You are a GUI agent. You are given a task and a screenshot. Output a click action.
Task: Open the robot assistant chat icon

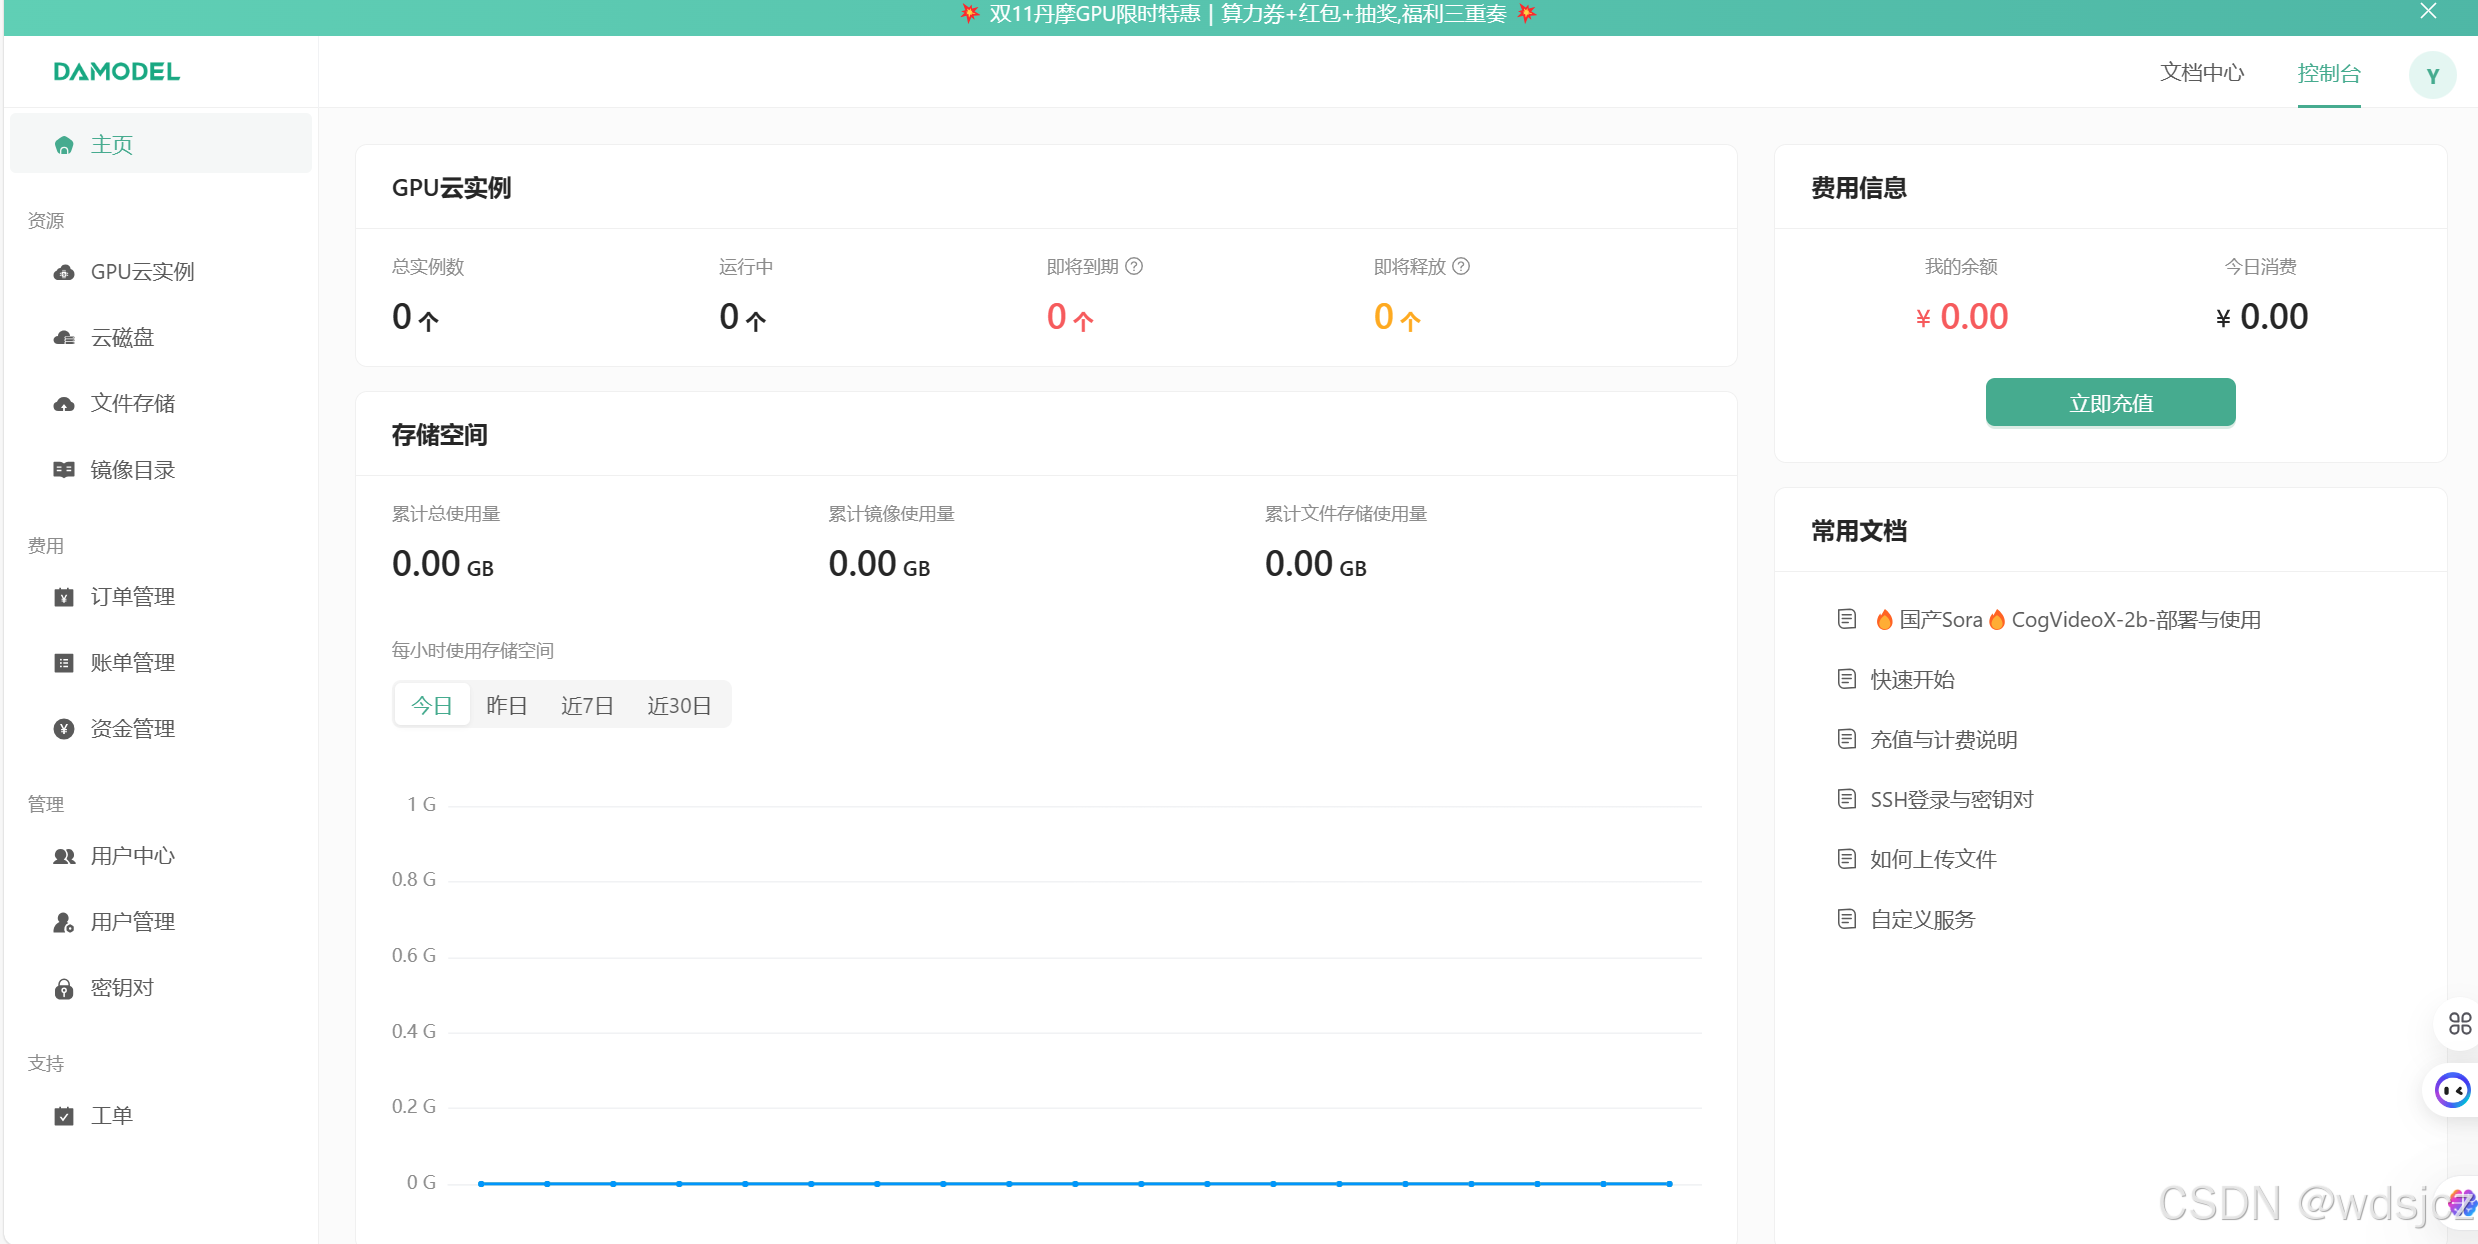point(2452,1090)
